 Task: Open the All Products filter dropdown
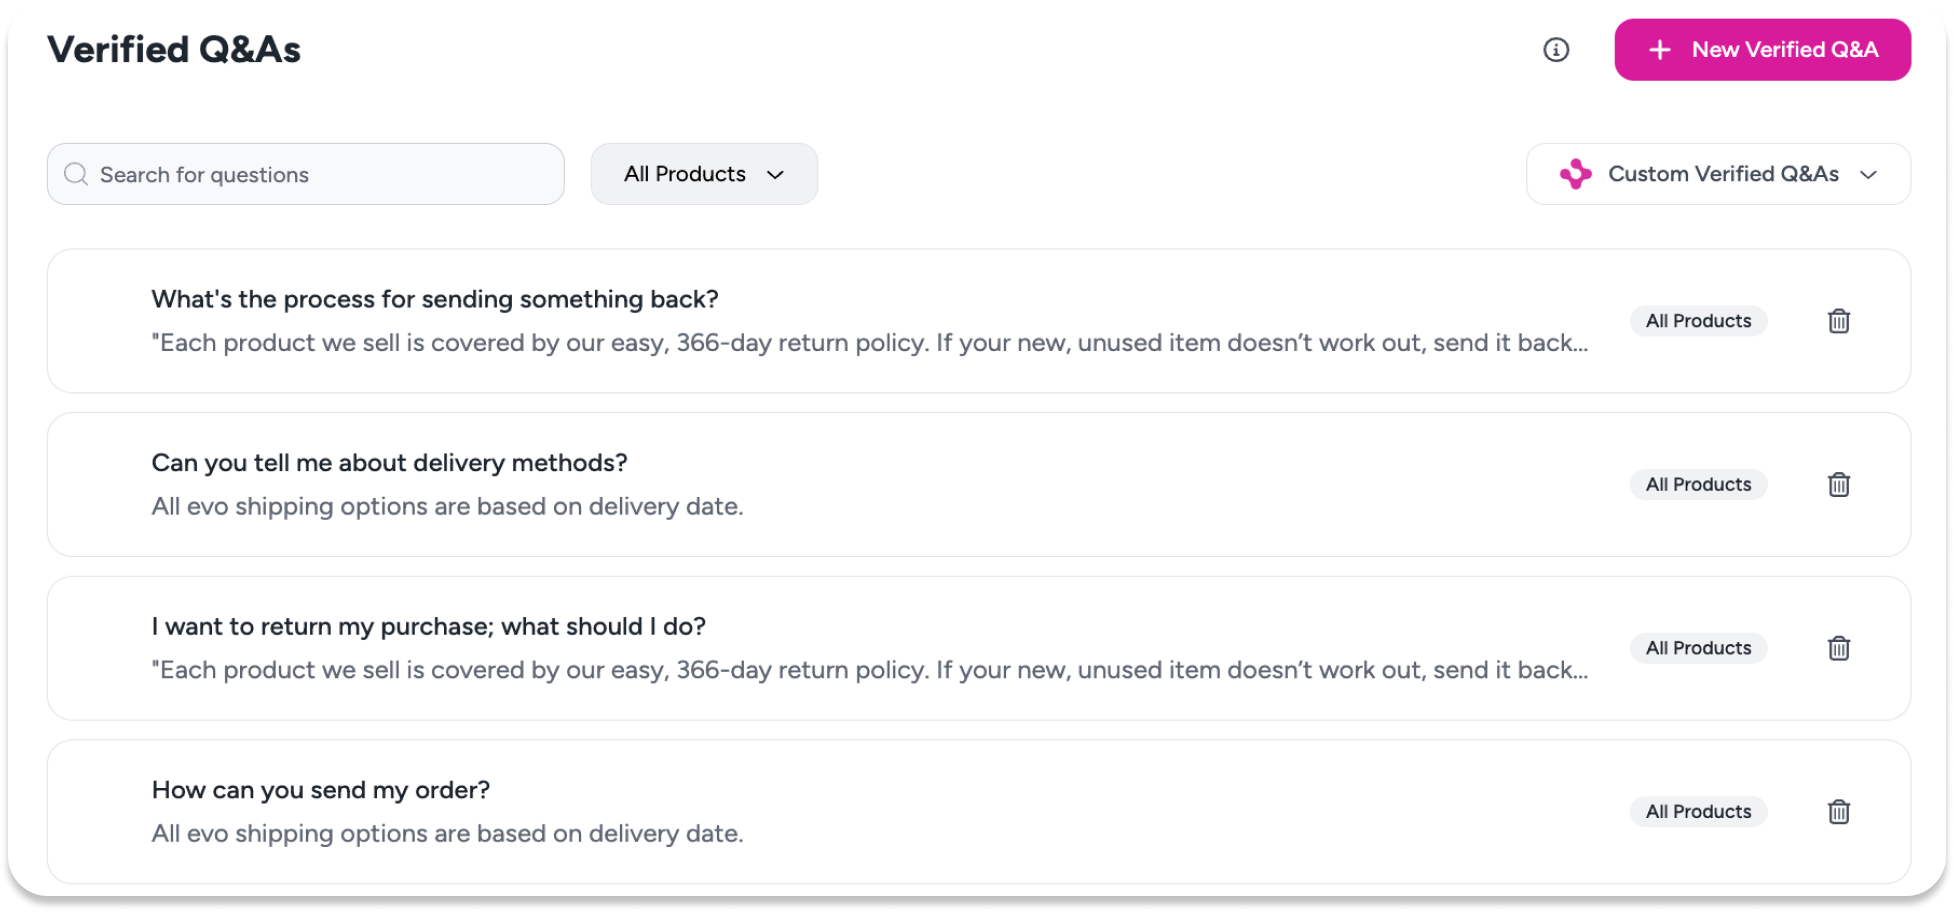pos(704,175)
